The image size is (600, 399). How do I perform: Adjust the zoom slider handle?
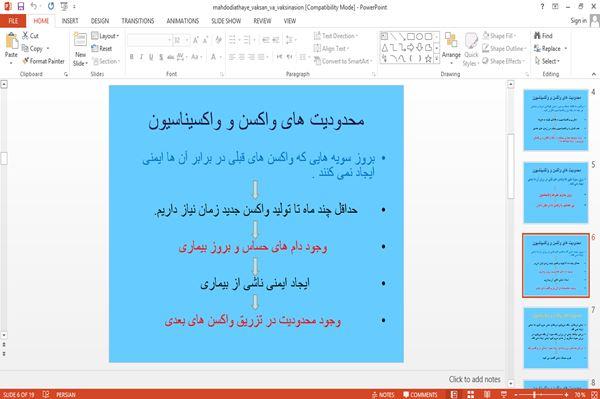pos(534,394)
